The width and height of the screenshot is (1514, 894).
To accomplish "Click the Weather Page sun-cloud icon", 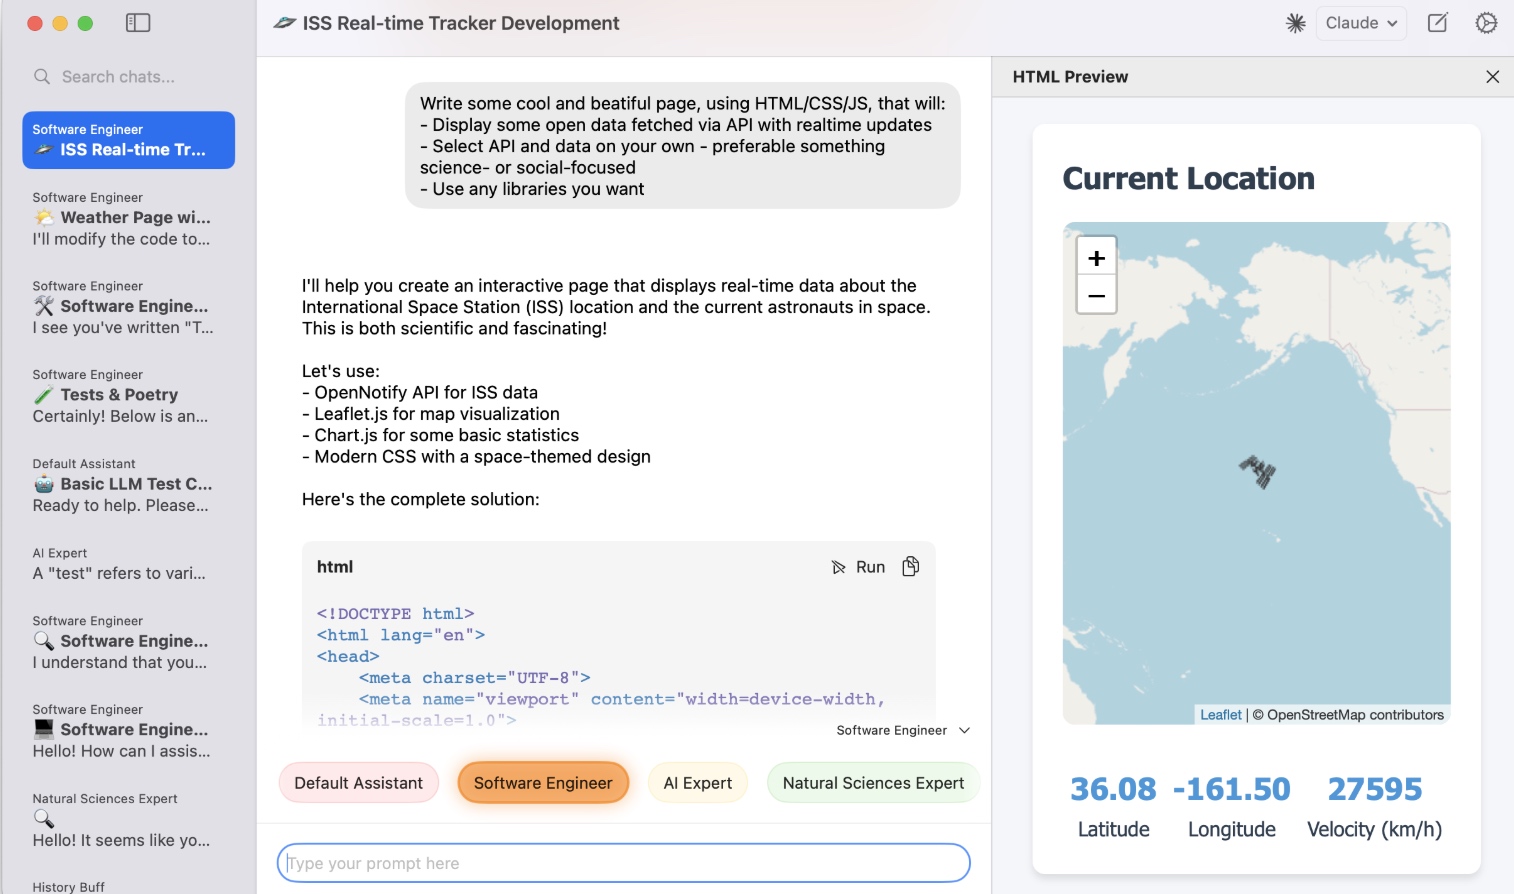I will click(x=44, y=217).
